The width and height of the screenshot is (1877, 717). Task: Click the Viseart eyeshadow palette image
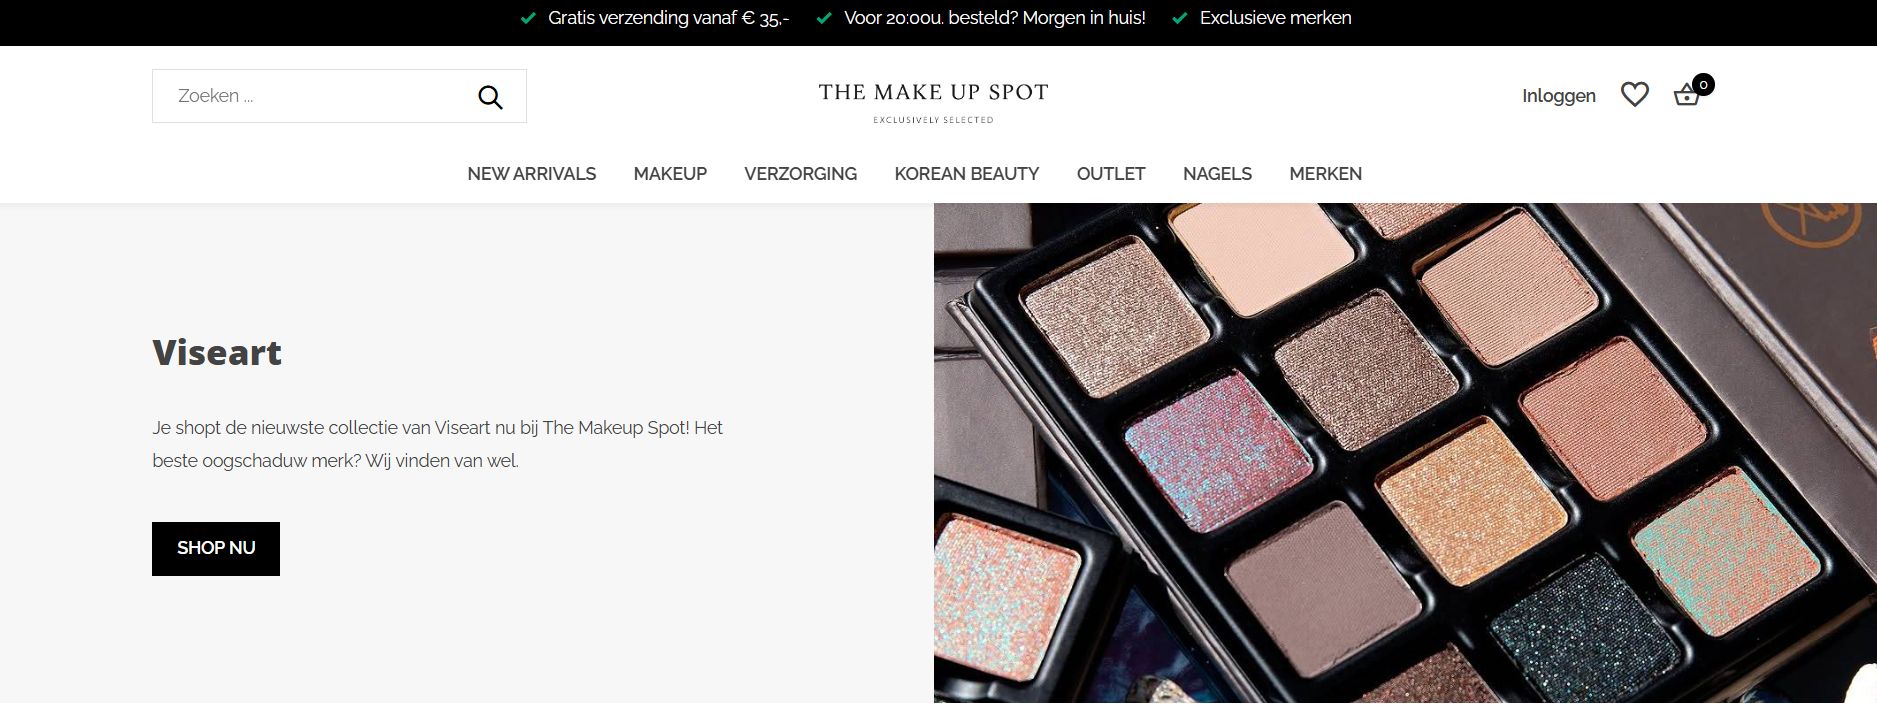pos(1405,453)
